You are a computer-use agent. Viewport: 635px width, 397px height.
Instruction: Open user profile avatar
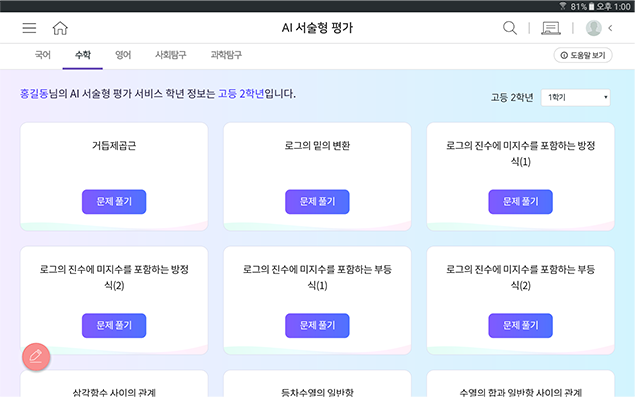(594, 28)
